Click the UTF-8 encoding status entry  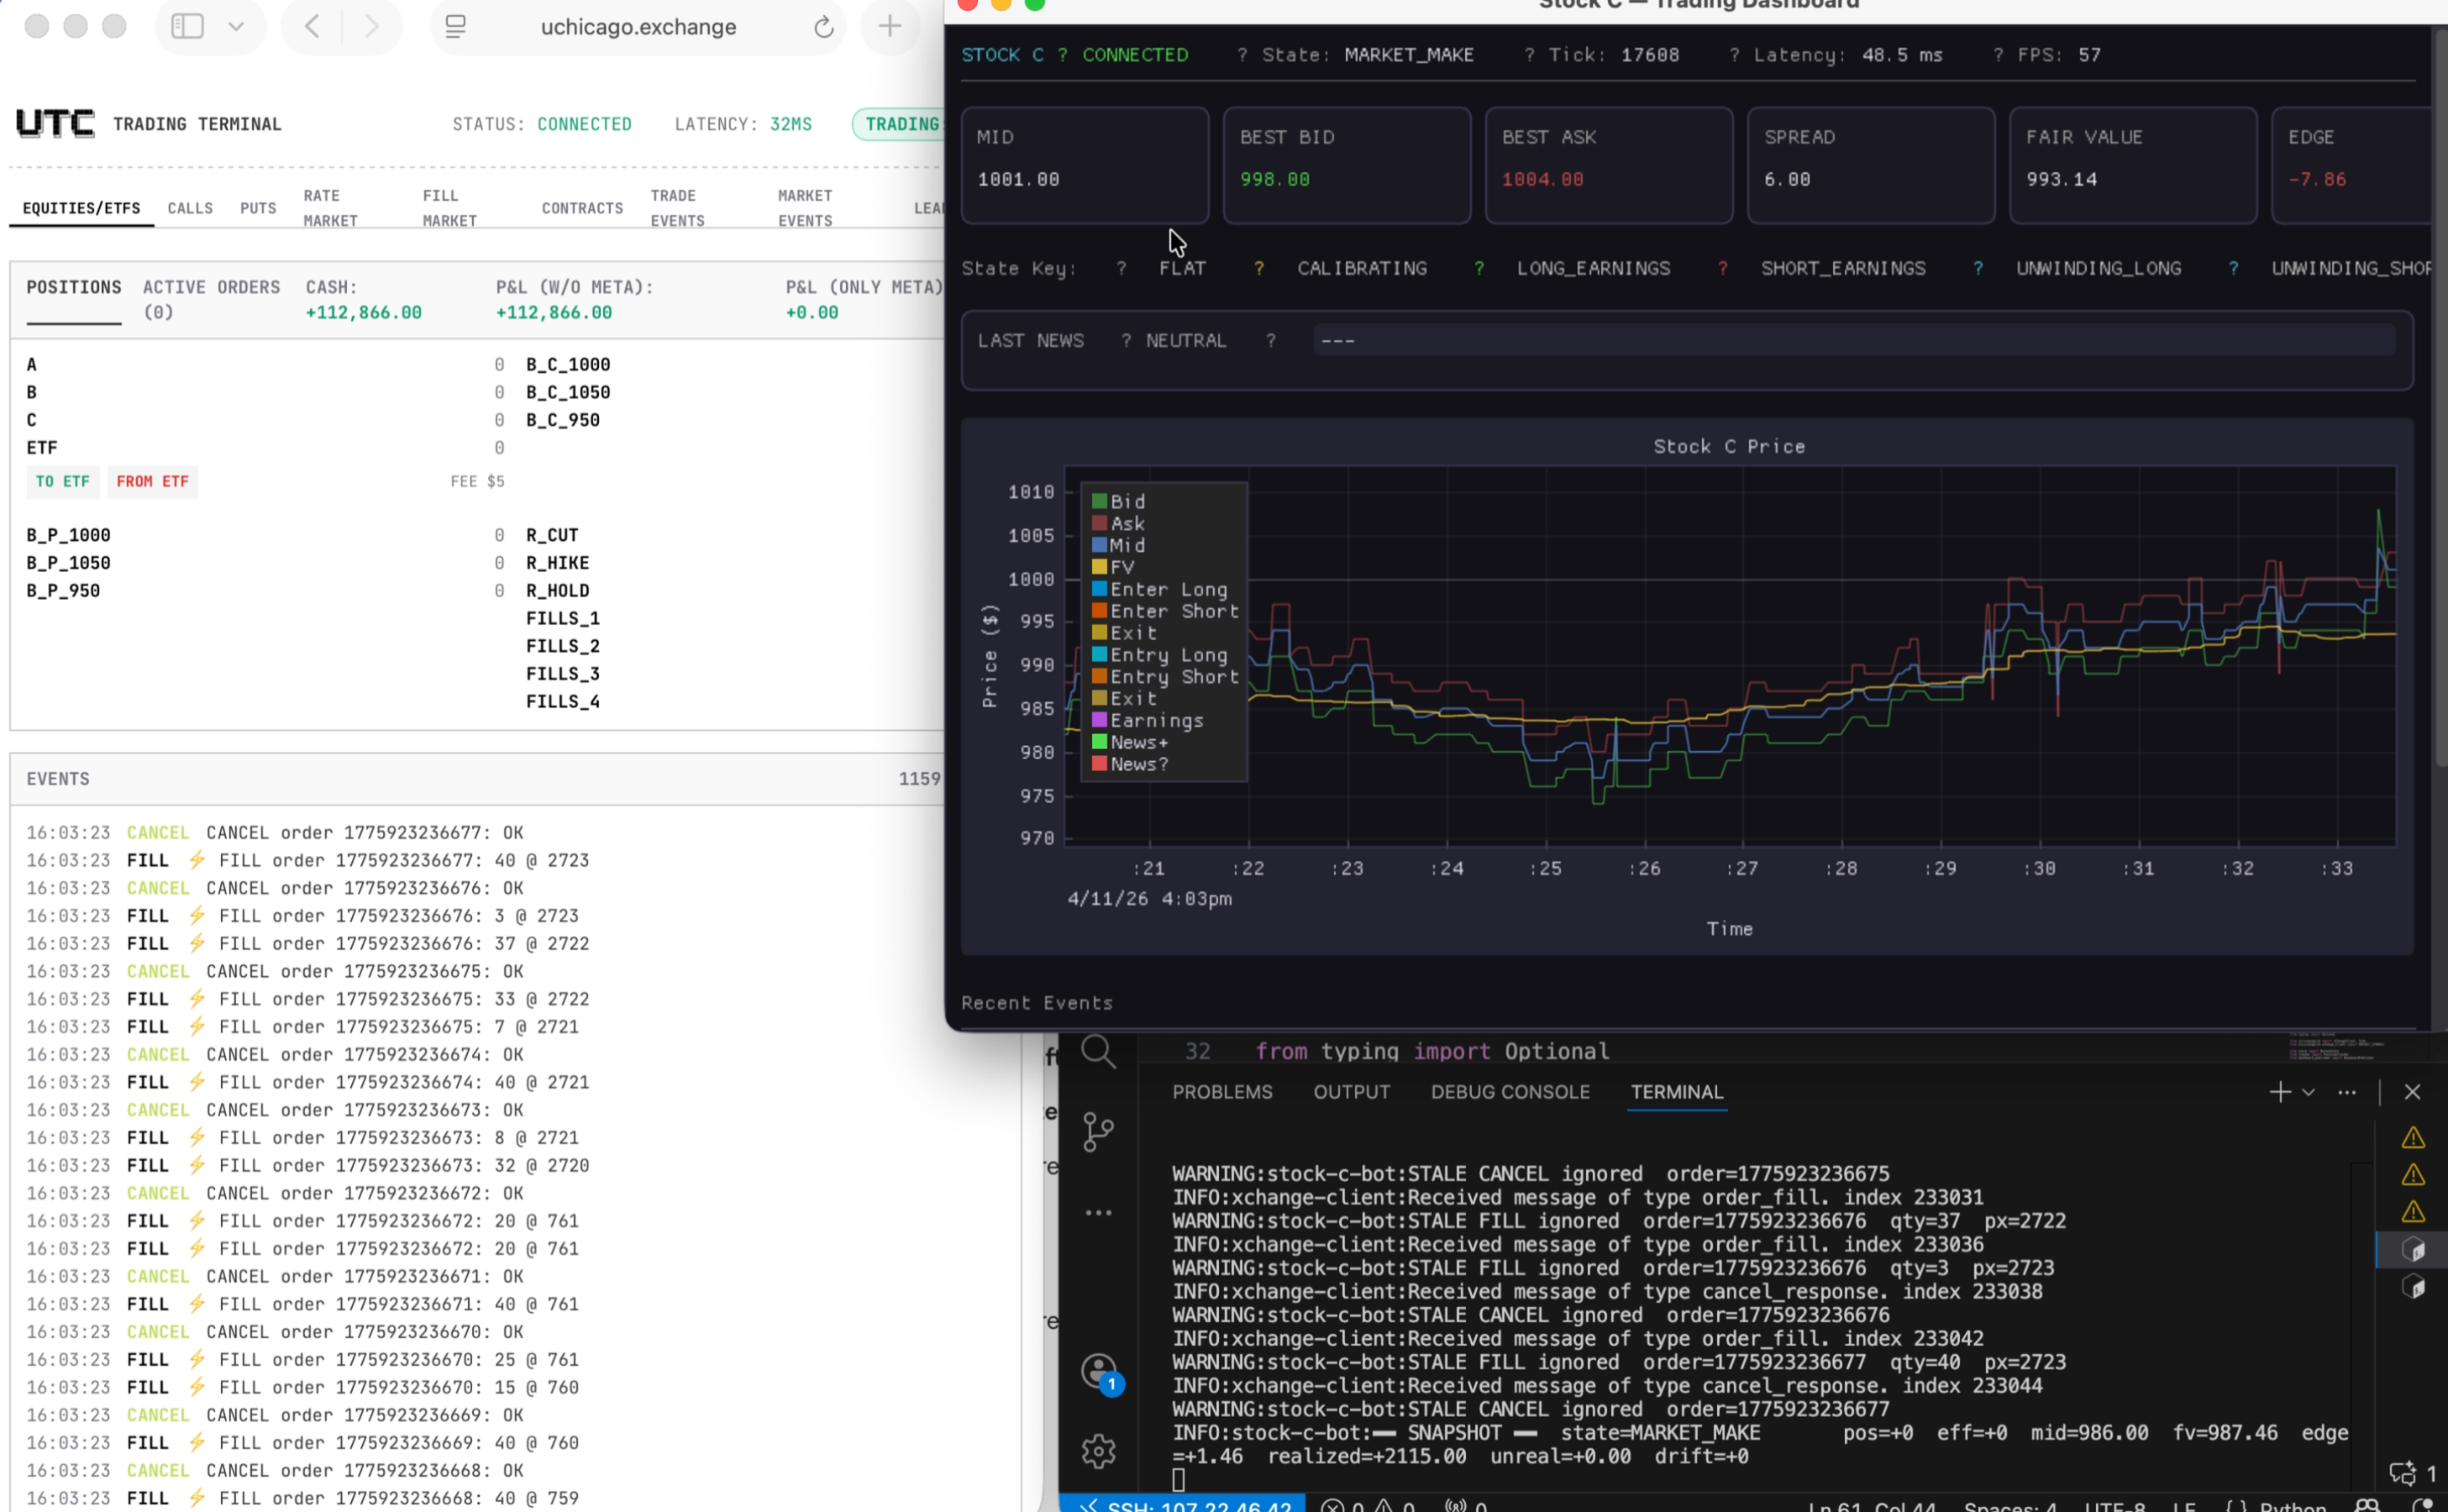coord(2114,1505)
